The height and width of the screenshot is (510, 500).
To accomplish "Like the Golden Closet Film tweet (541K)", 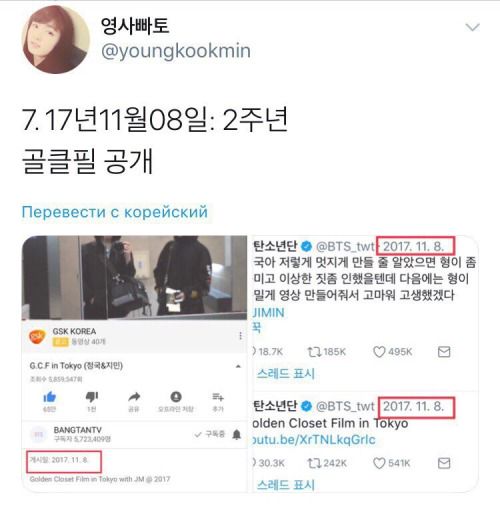I will (392, 463).
